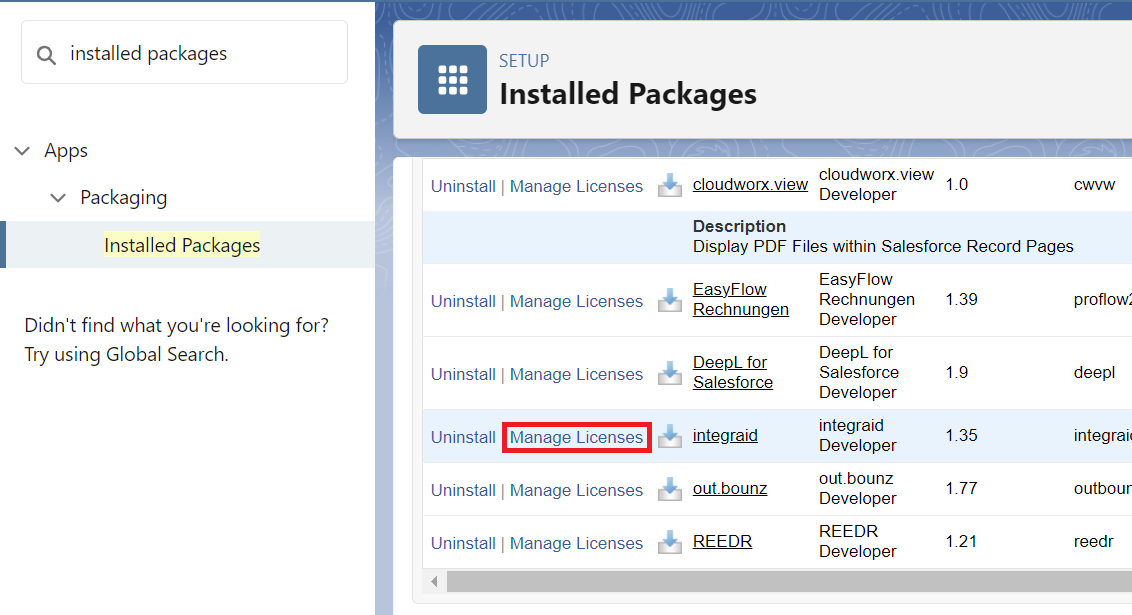Open the EasyFlow Rechnungen package link

pos(741,300)
